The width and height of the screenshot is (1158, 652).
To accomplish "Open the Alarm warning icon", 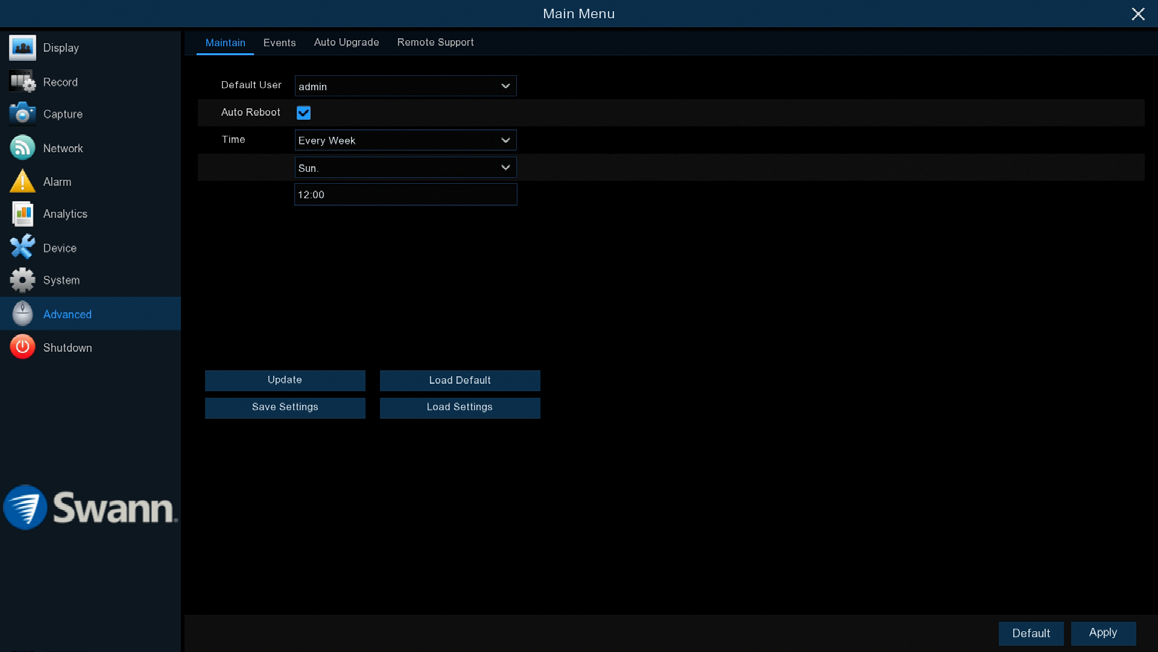I will pyautogui.click(x=22, y=181).
